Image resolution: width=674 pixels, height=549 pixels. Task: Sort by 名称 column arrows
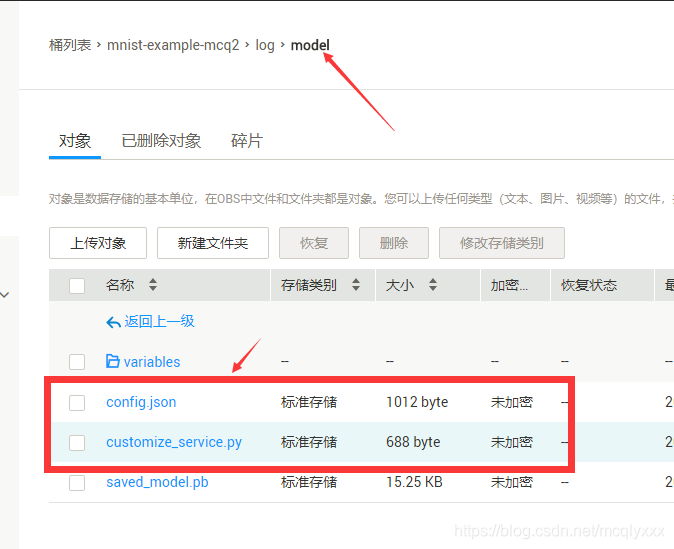point(153,285)
